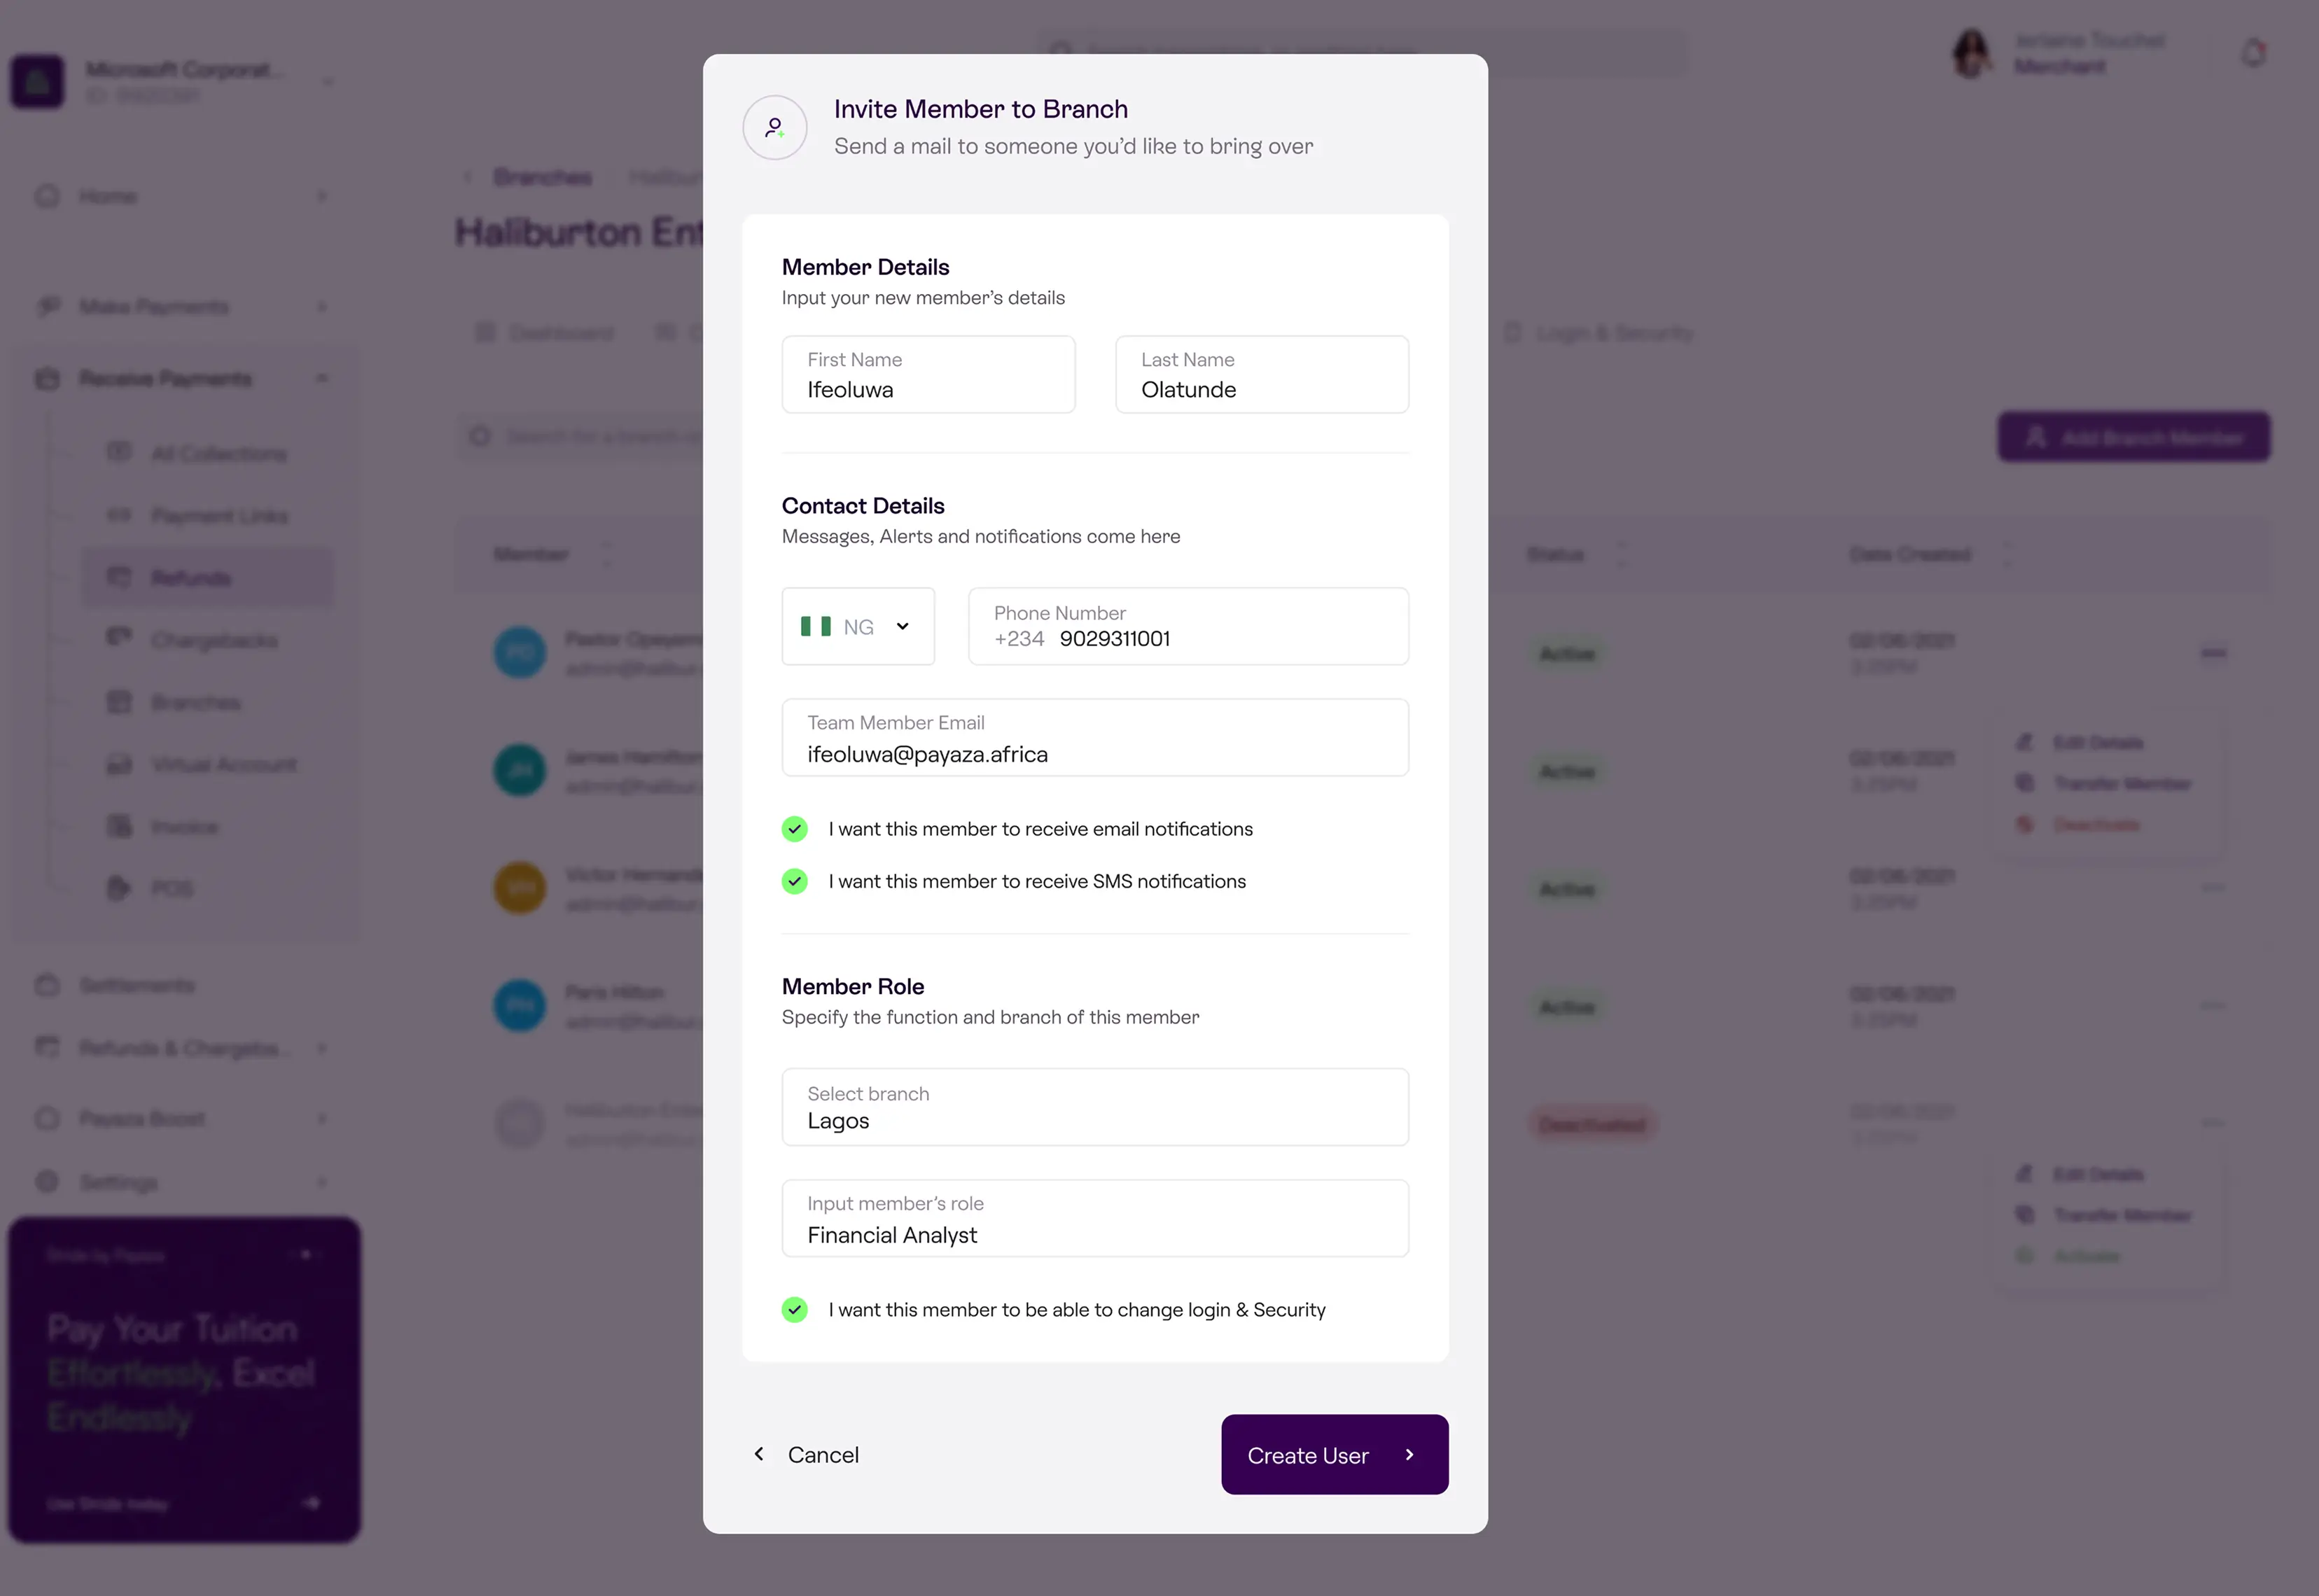
Task: Click the company logo in the sidebar
Action: click(38, 81)
